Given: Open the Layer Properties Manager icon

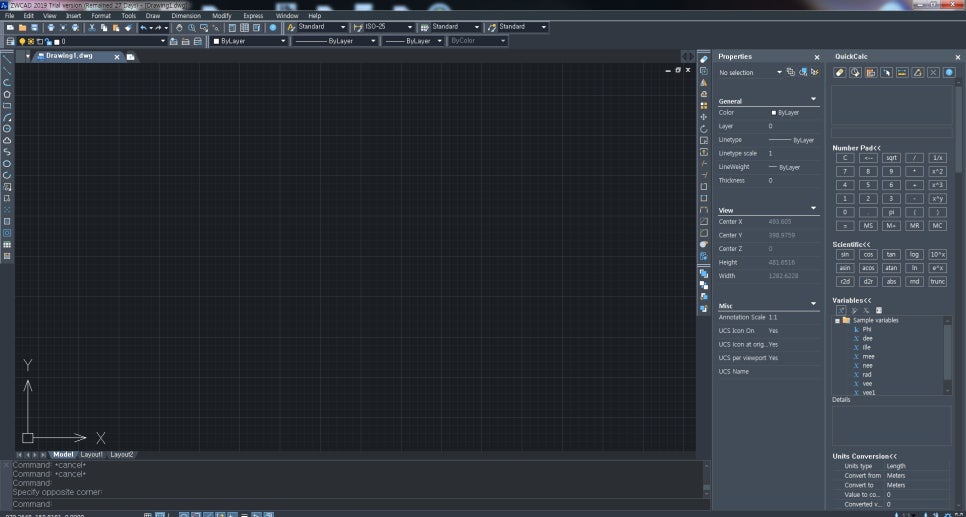Looking at the screenshot, I should (10, 41).
